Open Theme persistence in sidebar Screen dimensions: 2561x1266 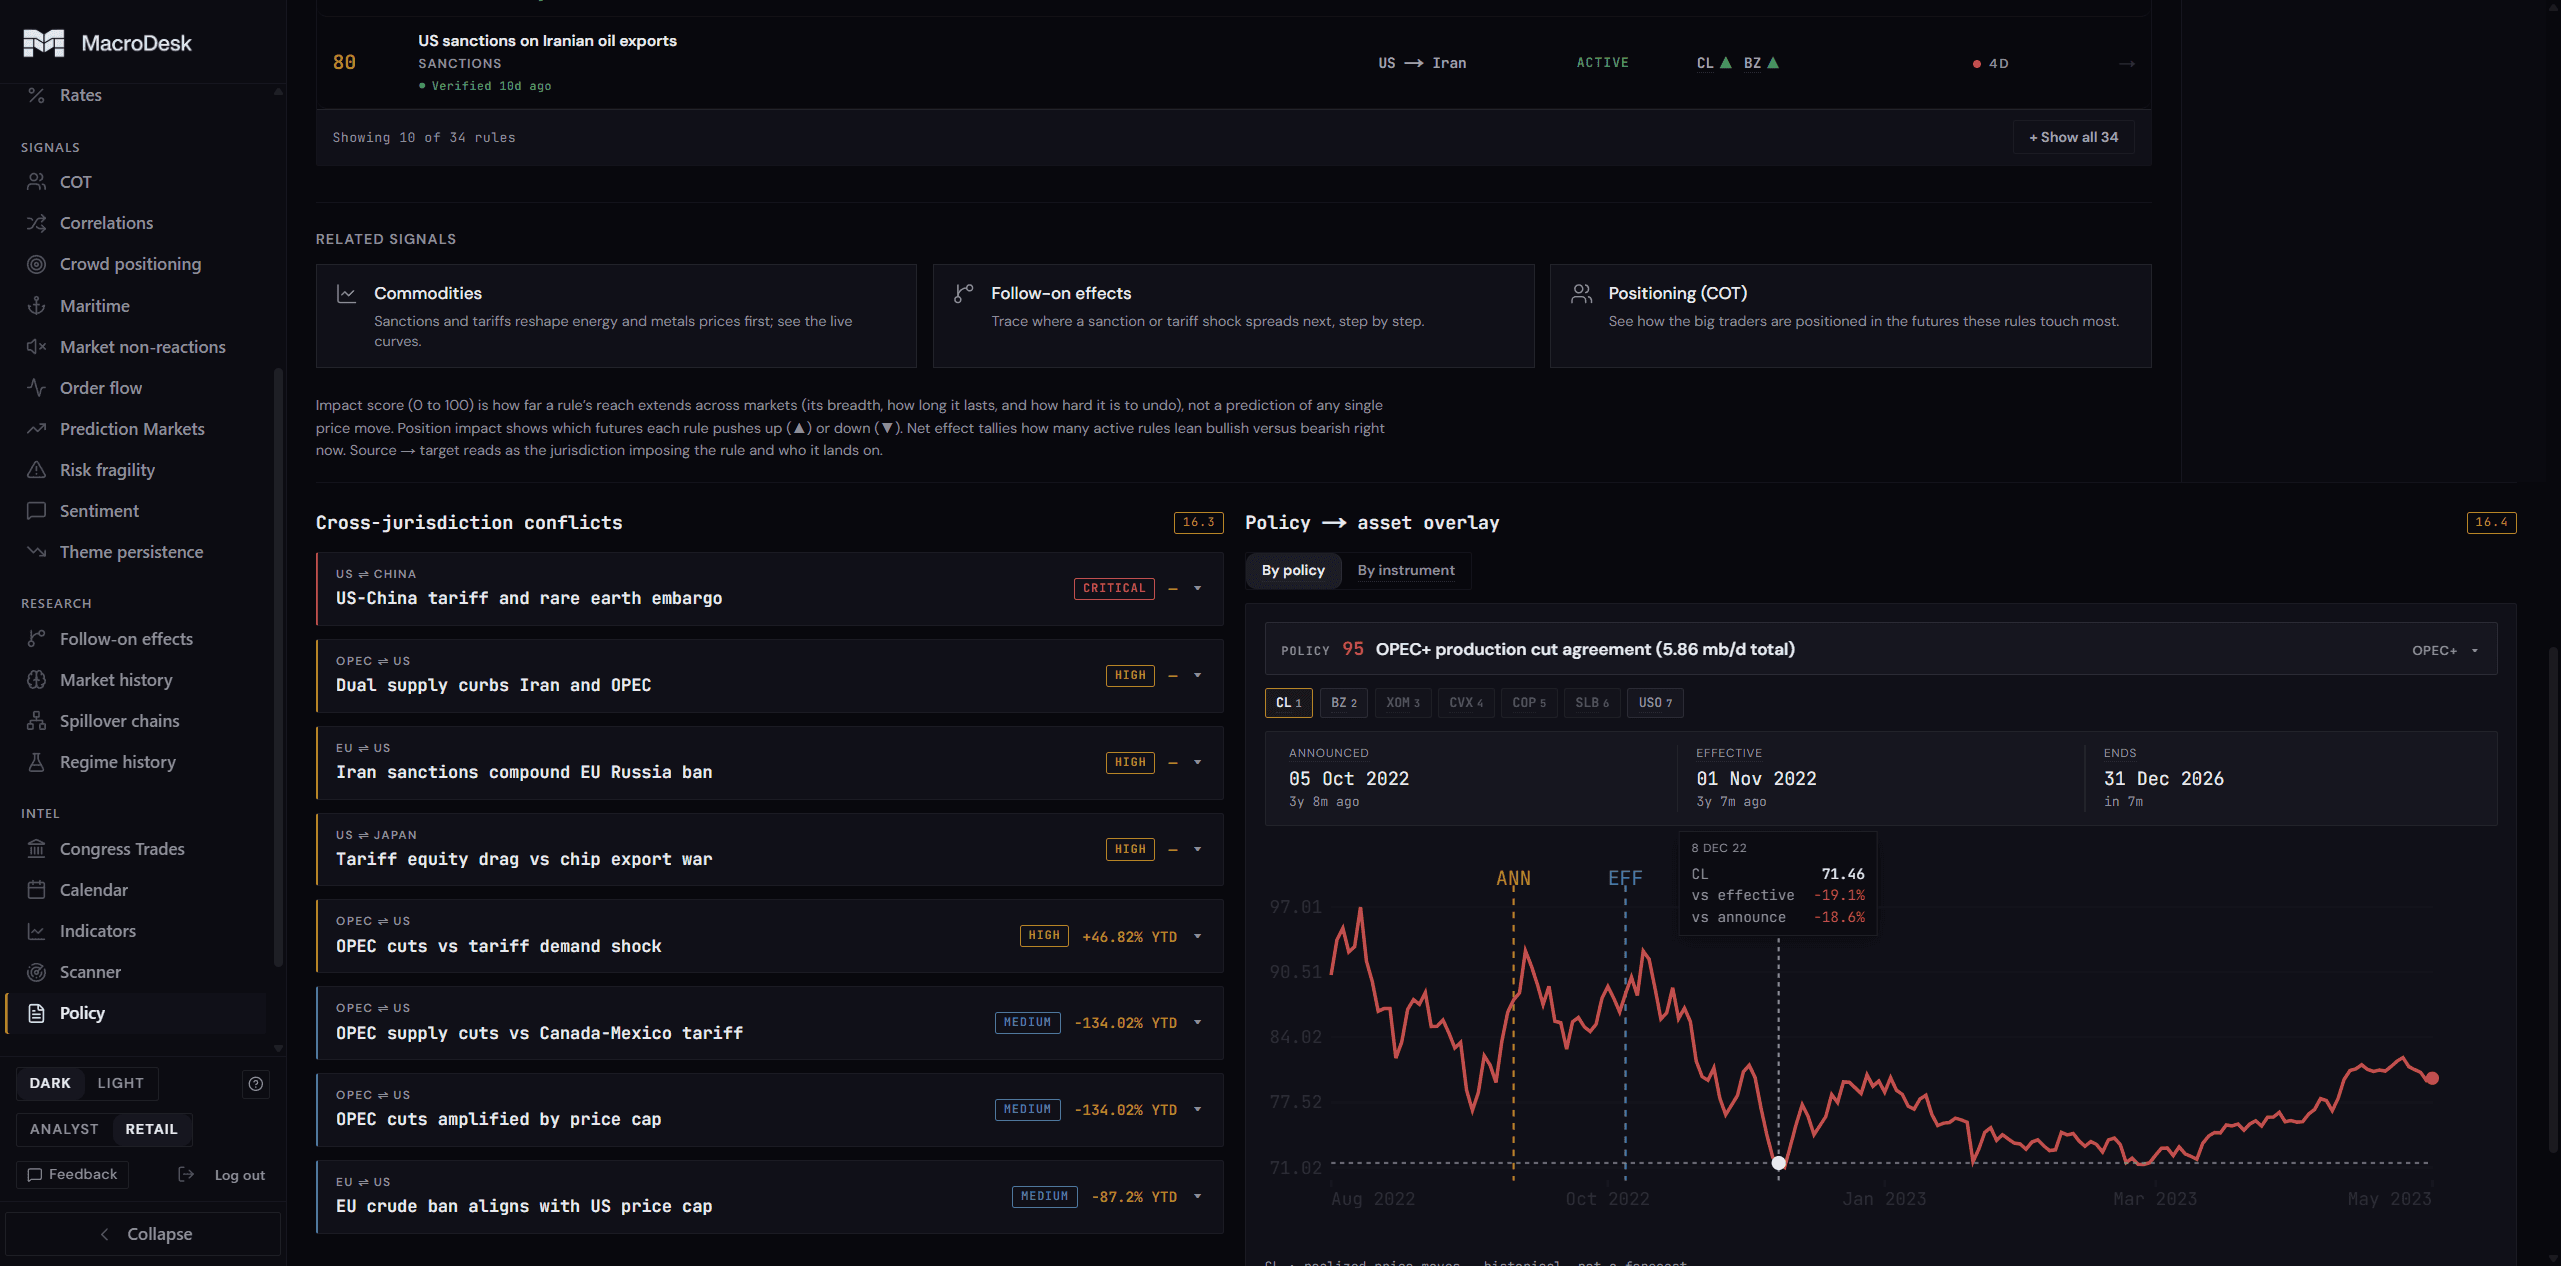[131, 552]
